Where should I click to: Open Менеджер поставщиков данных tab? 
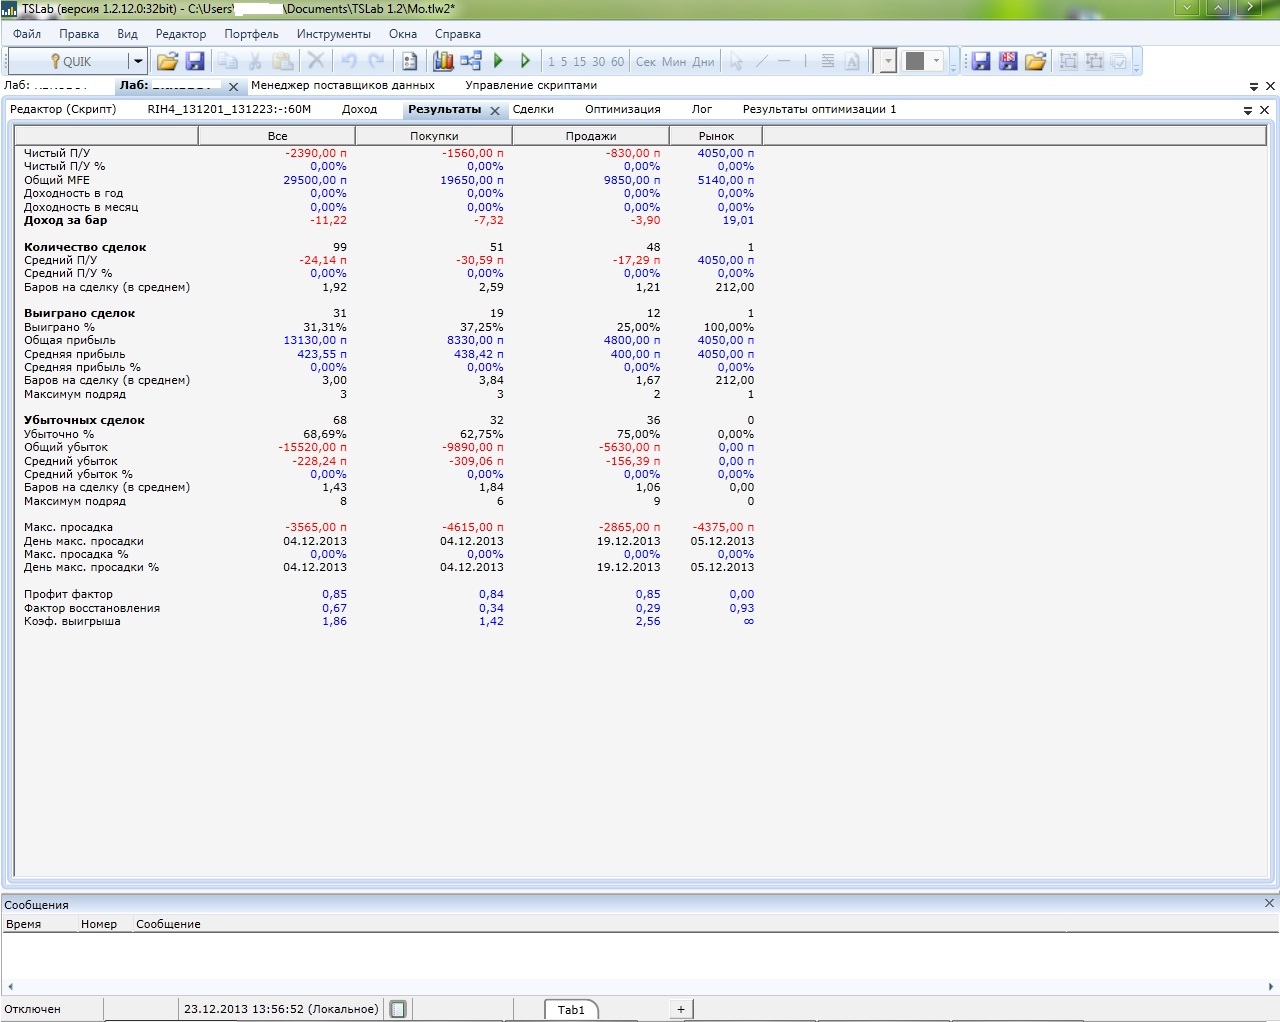tap(342, 85)
